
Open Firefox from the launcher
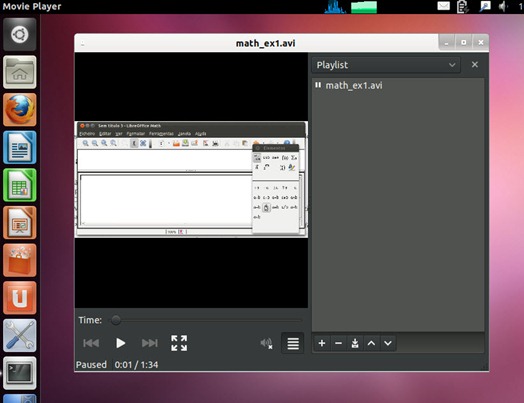[20, 110]
